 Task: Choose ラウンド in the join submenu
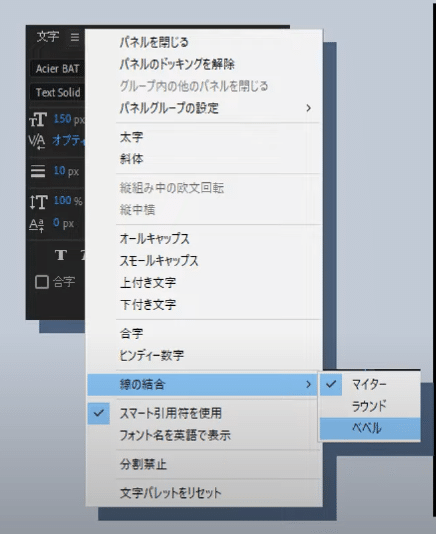[x=369, y=406]
